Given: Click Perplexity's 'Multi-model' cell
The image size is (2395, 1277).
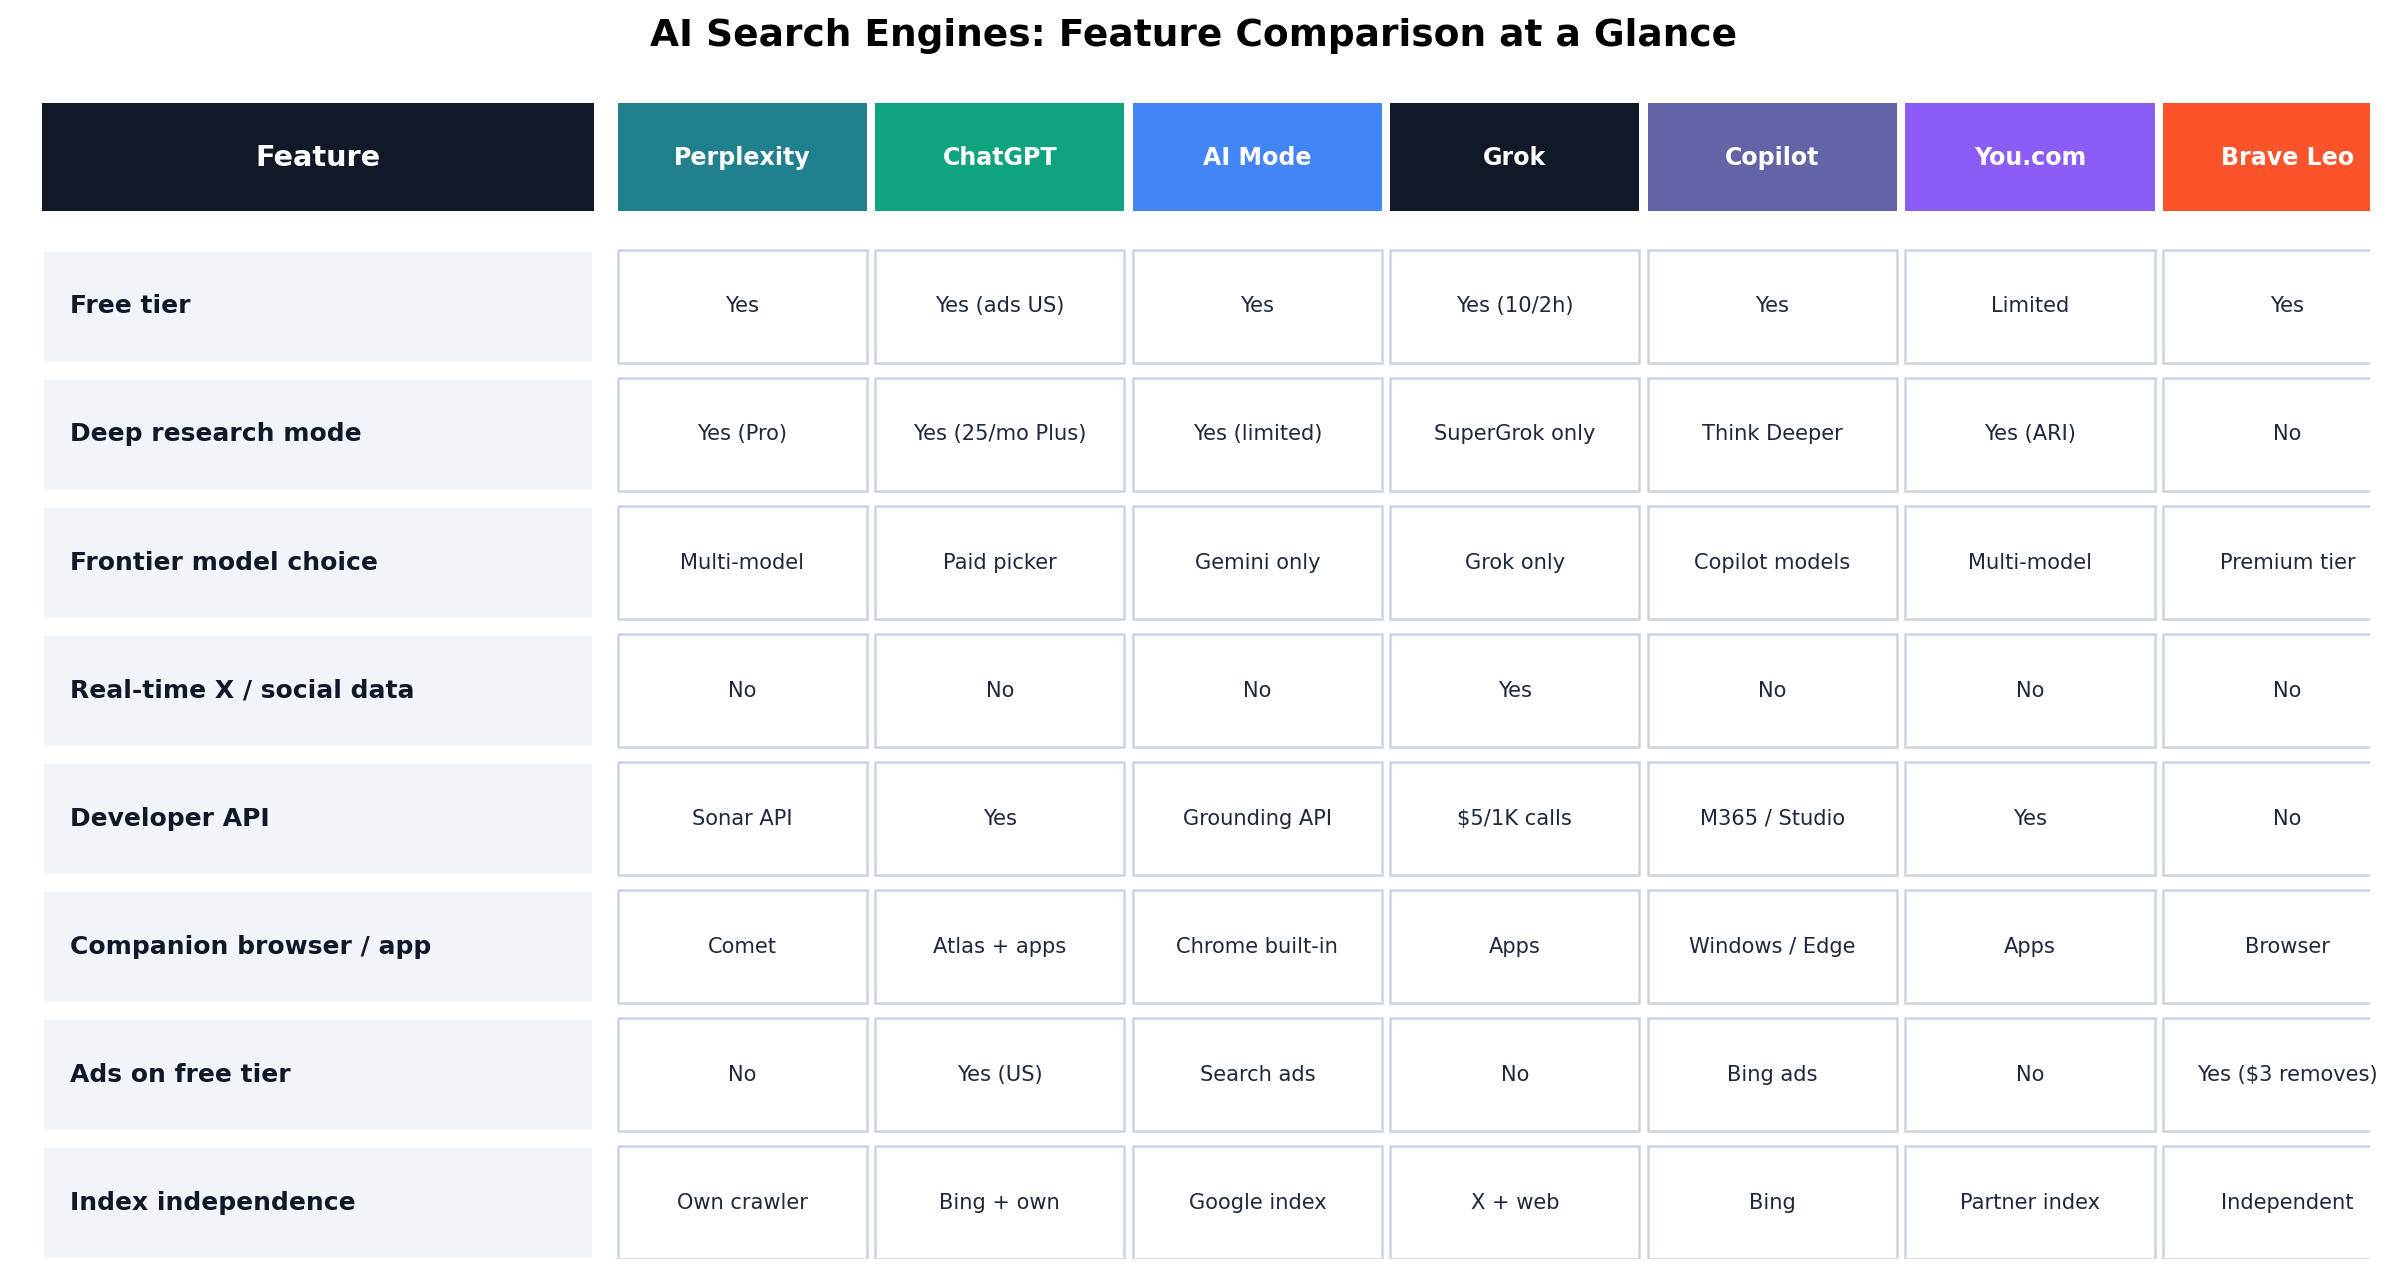Looking at the screenshot, I should pos(742,562).
